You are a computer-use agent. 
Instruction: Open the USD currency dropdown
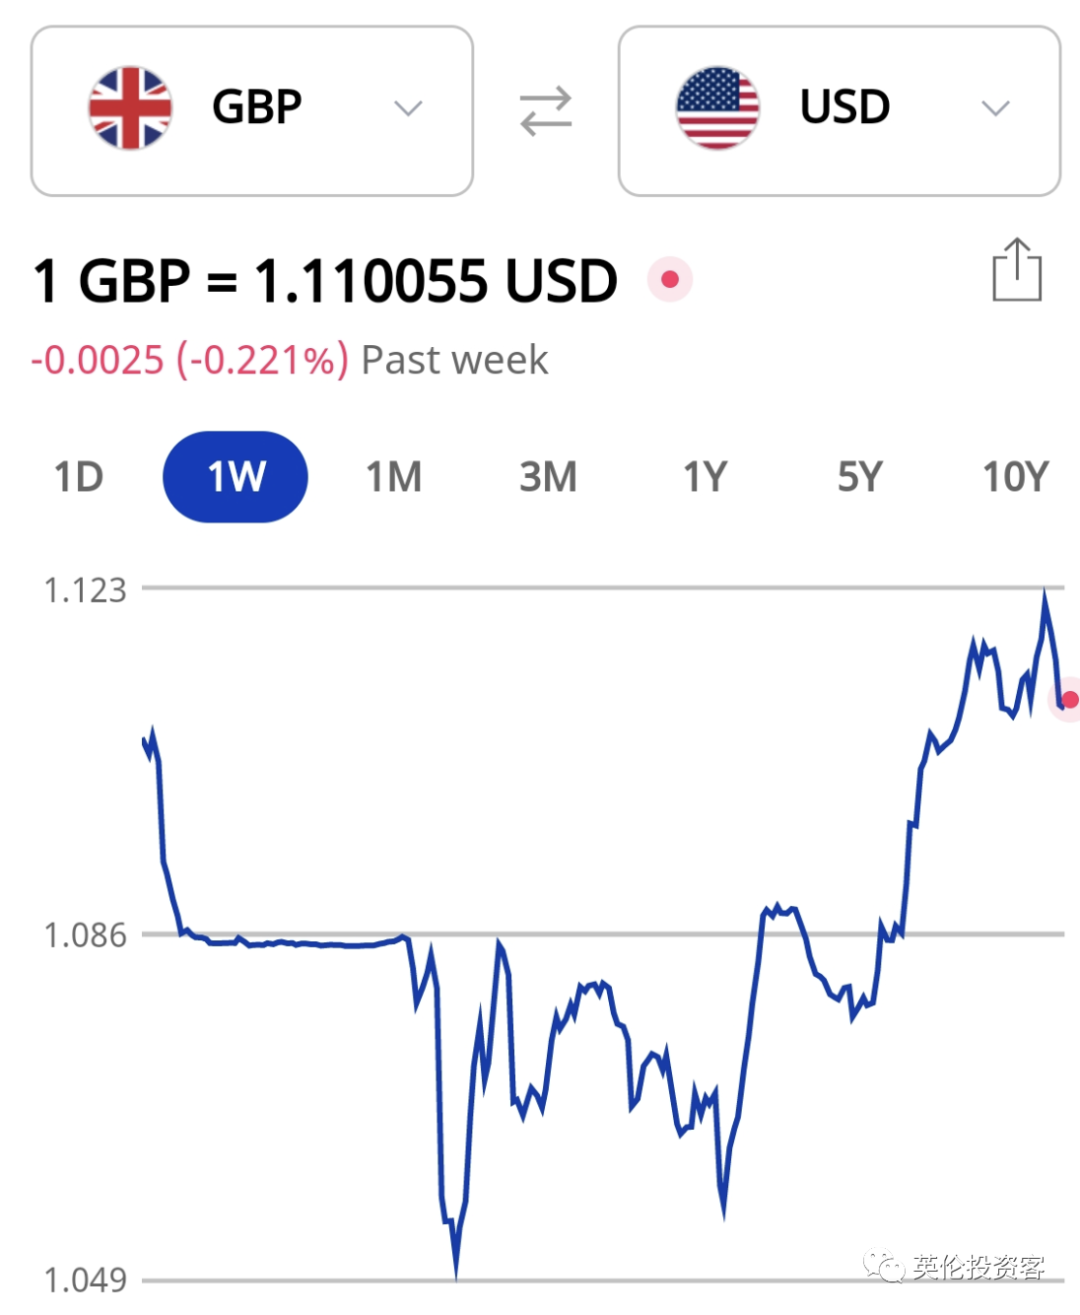click(x=839, y=111)
